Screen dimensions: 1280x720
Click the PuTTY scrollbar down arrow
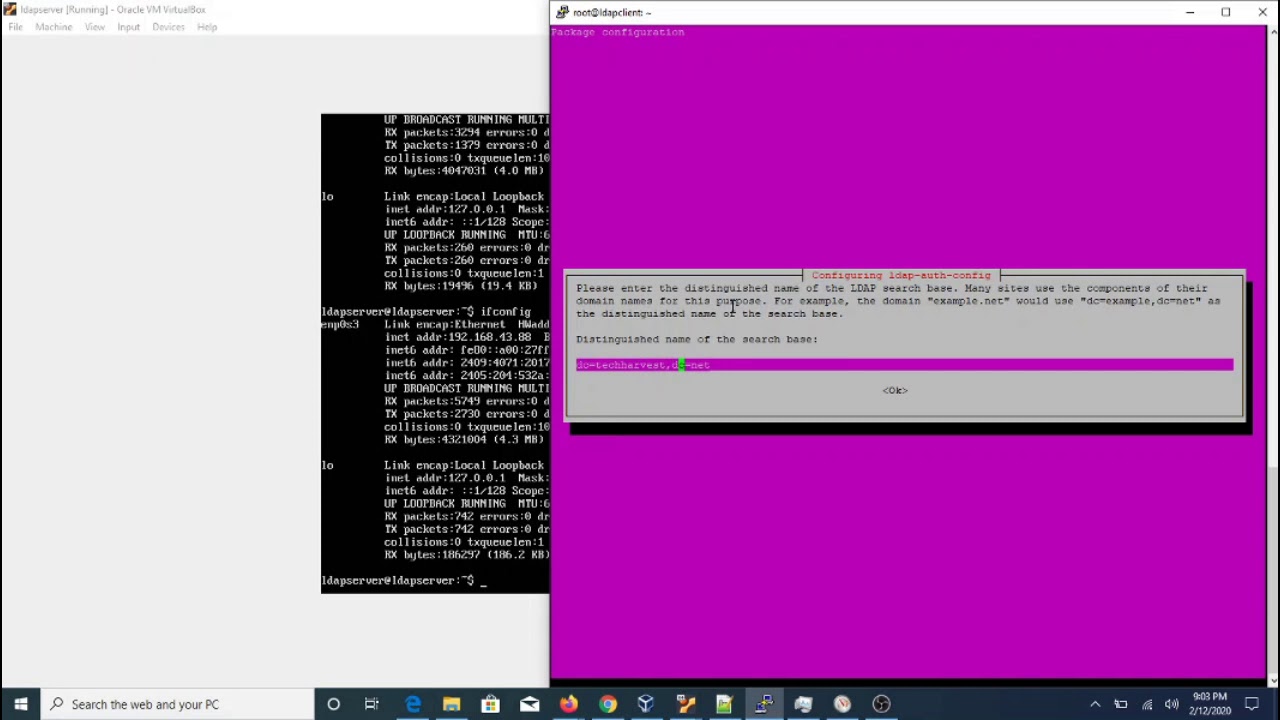pos(1273,680)
